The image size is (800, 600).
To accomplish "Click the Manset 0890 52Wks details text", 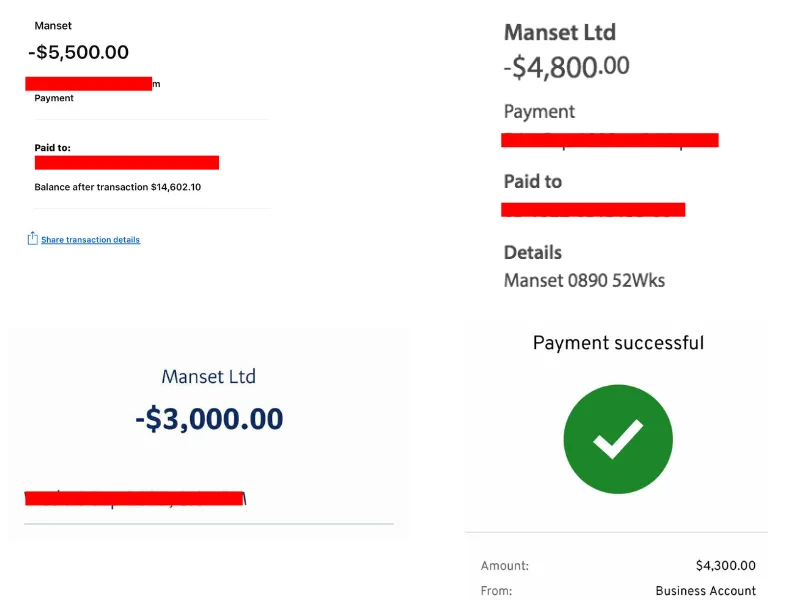I will coord(584,280).
